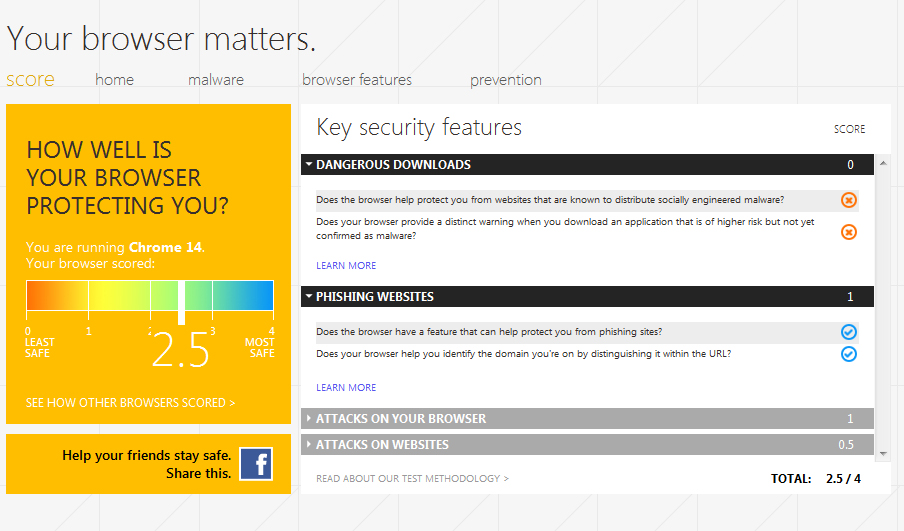Click the orange X icon for higher risk download warning
Screen dimensions: 904x531
(x=848, y=232)
